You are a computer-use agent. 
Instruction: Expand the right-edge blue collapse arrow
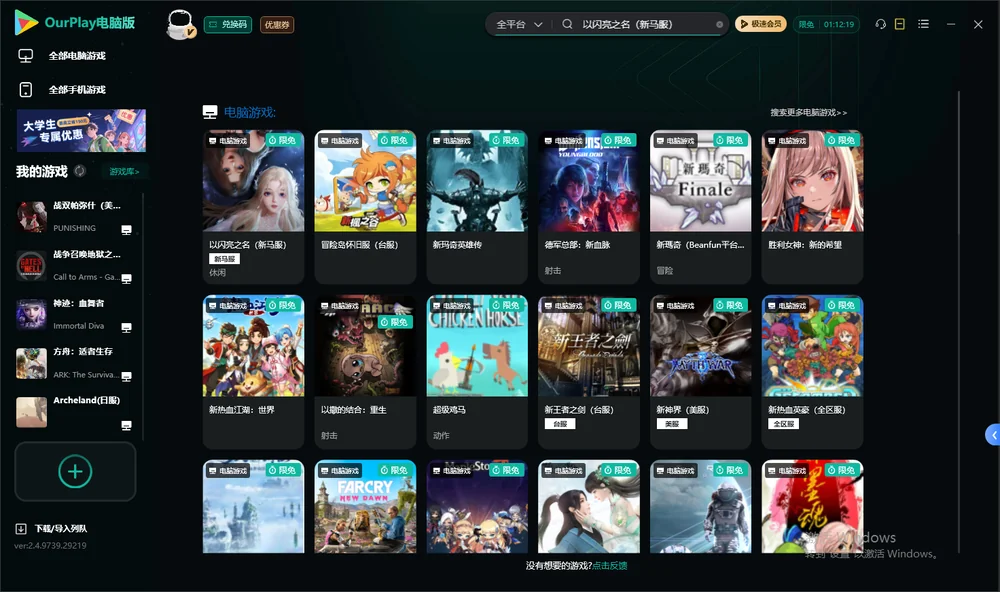click(993, 435)
